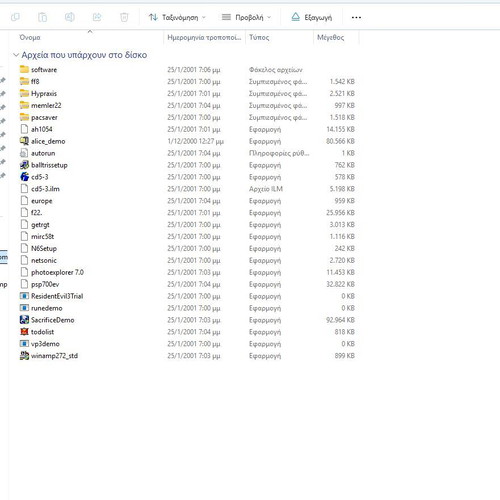Select the SacrificeDemo file icon
The image size is (500, 500).
[24, 320]
